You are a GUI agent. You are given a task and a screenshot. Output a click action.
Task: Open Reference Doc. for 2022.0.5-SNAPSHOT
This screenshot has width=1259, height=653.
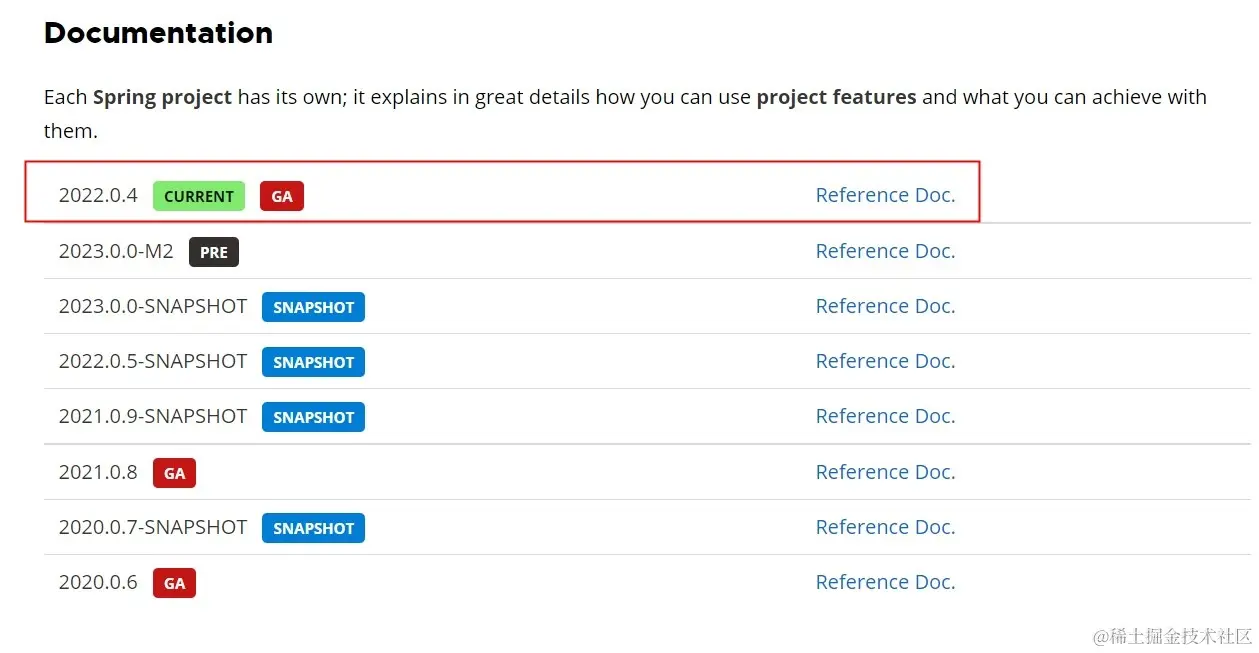point(885,361)
